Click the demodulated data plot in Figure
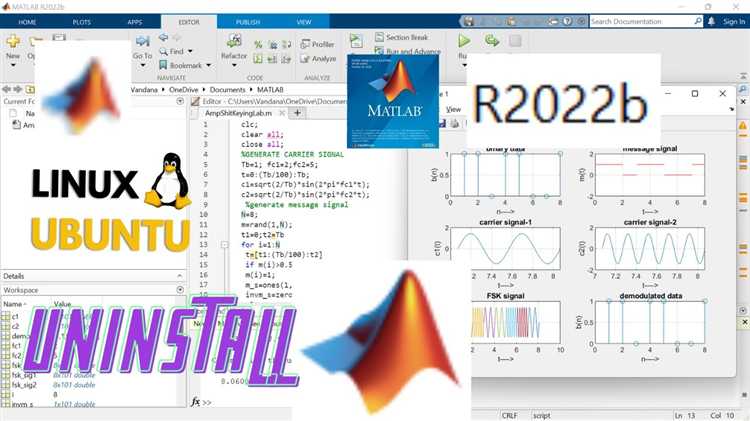750x421 pixels. pos(649,322)
